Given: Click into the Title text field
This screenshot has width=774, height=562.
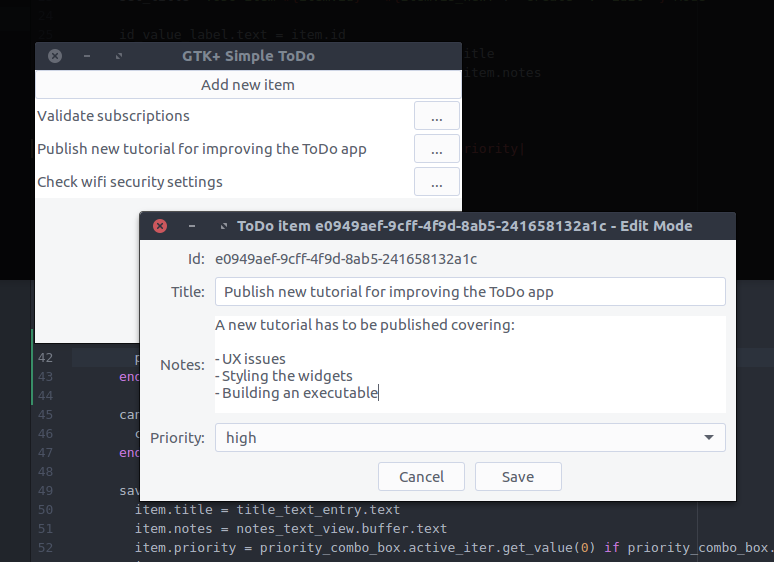Looking at the screenshot, I should tap(470, 292).
